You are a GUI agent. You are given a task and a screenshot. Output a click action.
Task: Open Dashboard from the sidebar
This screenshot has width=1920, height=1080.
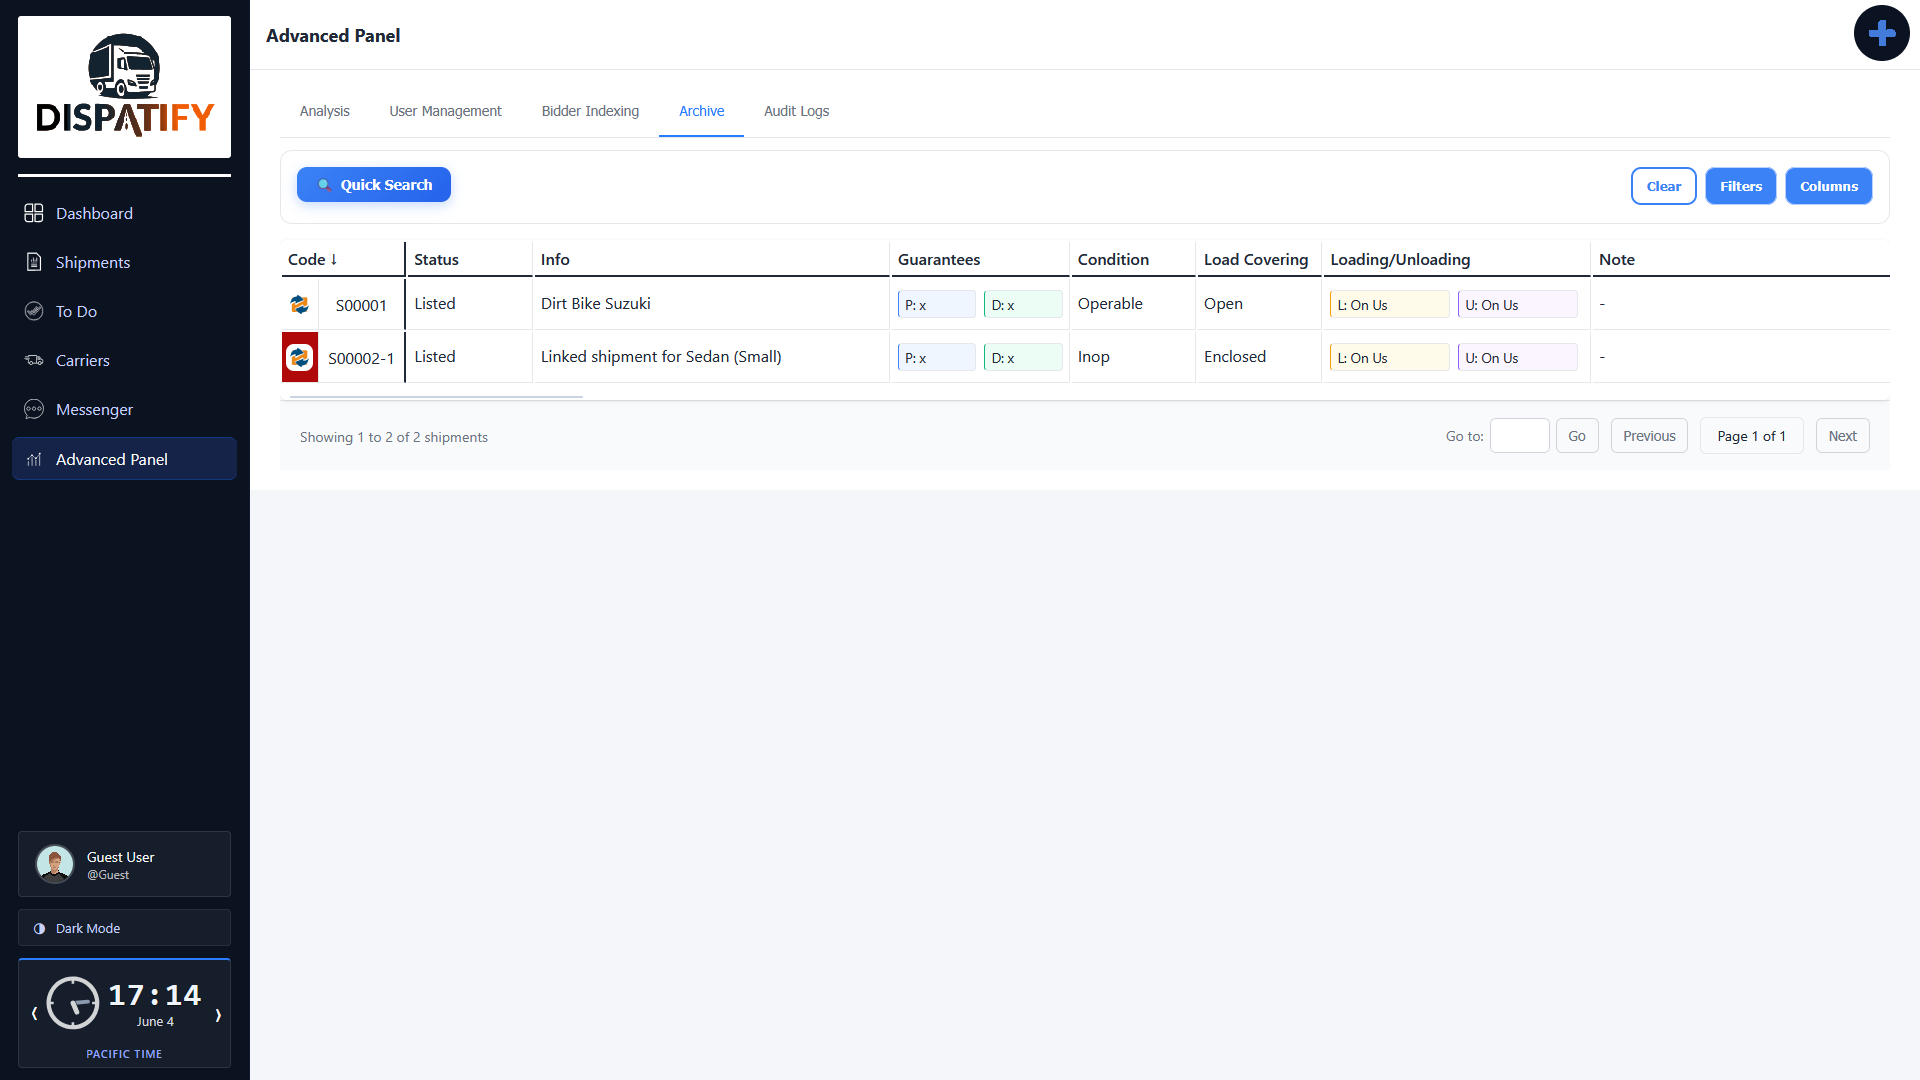click(124, 213)
